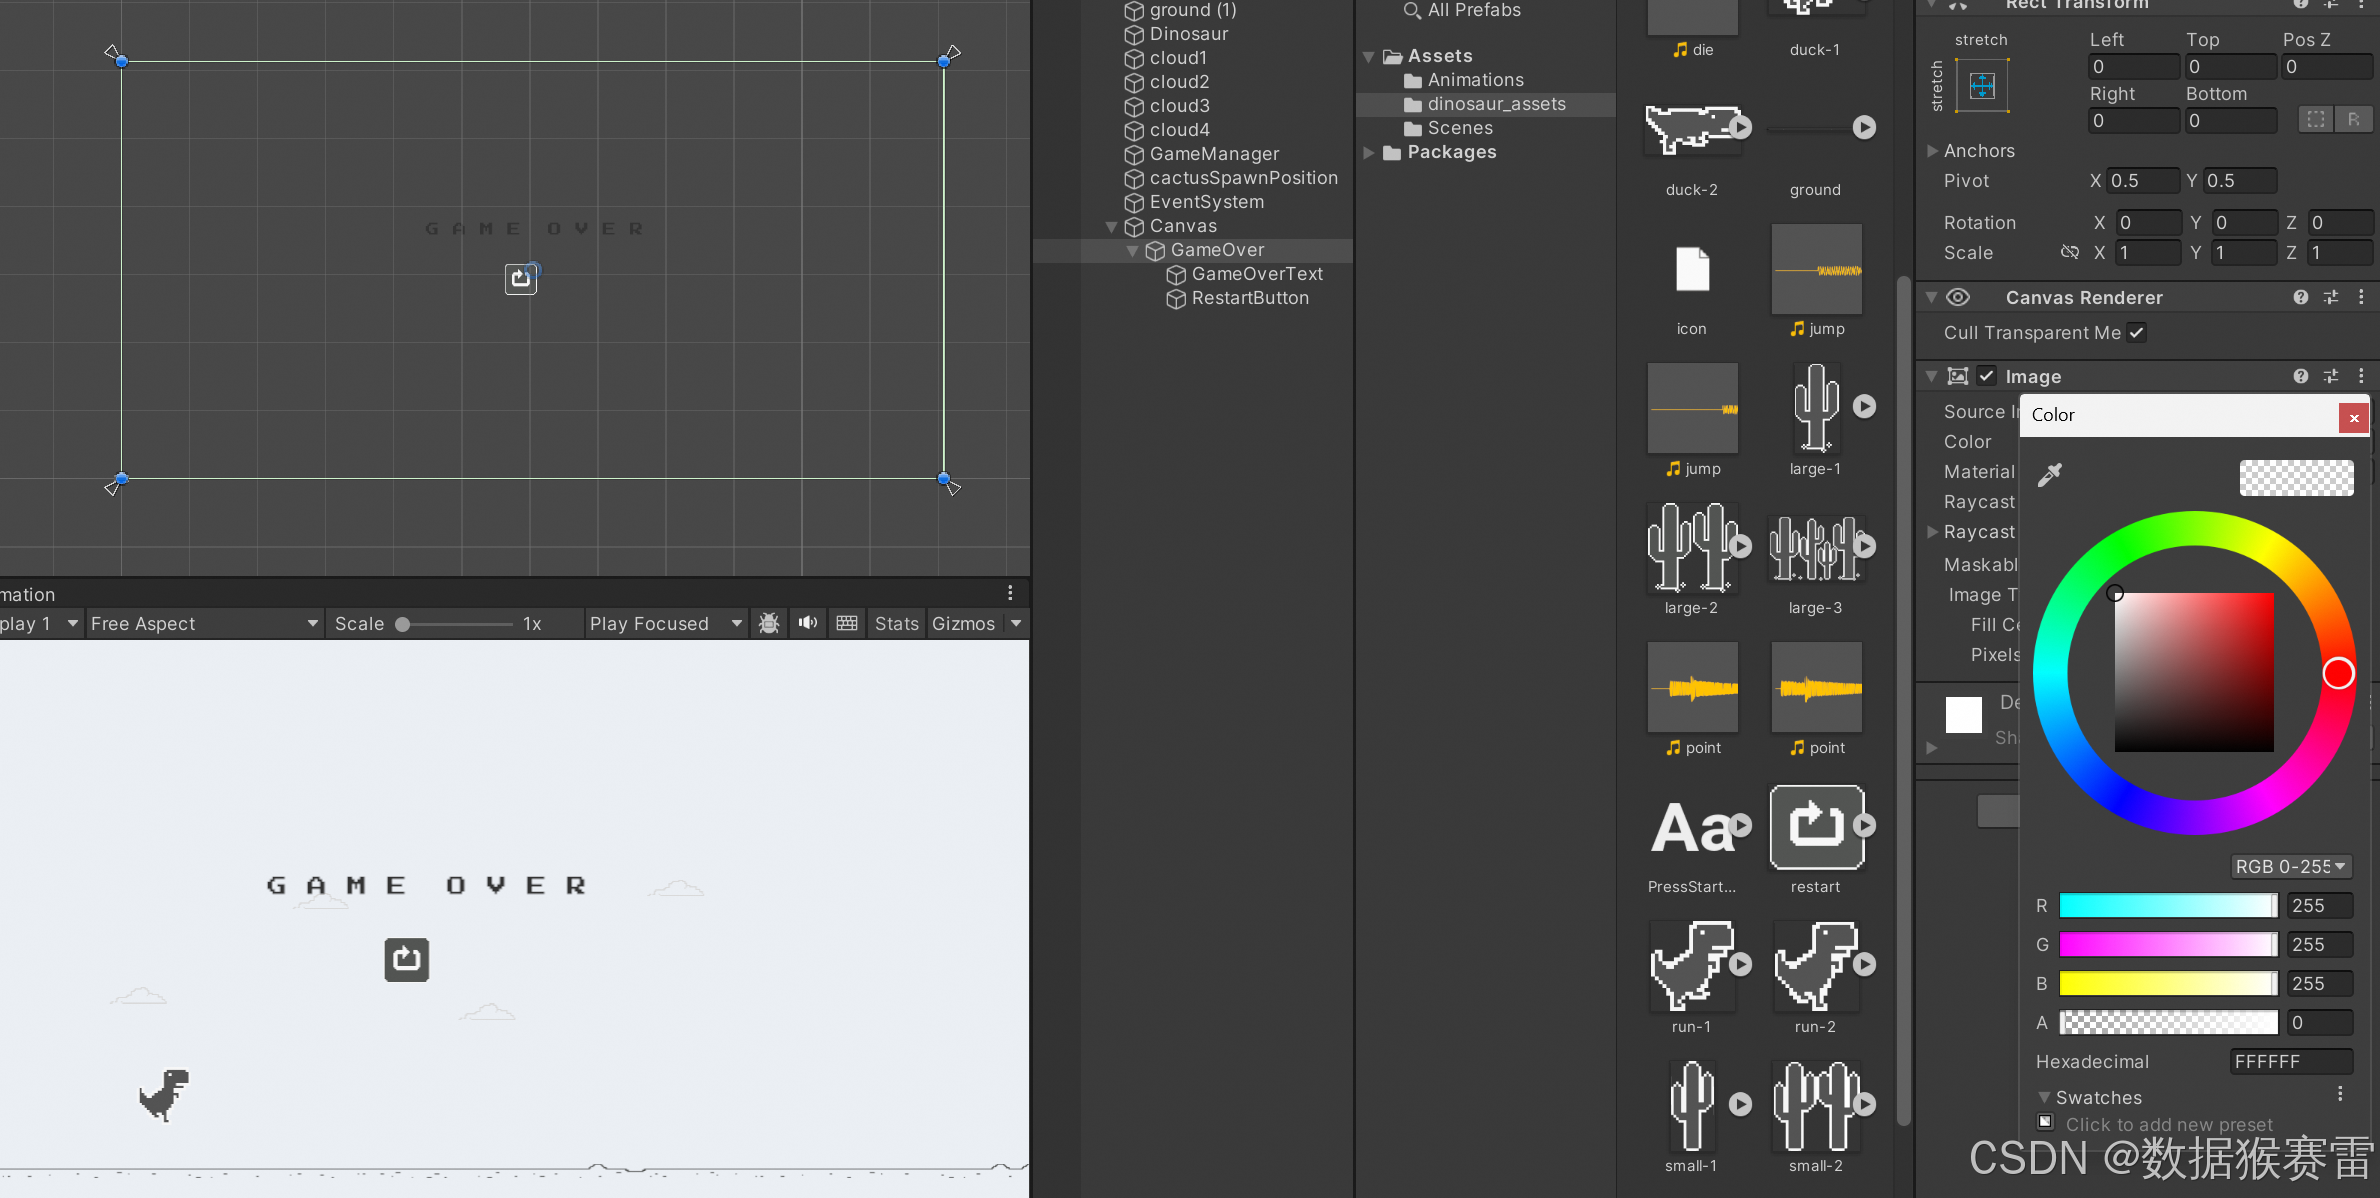This screenshot has width=2380, height=1198.
Task: Click the saturation brightness square
Action: coord(2194,672)
